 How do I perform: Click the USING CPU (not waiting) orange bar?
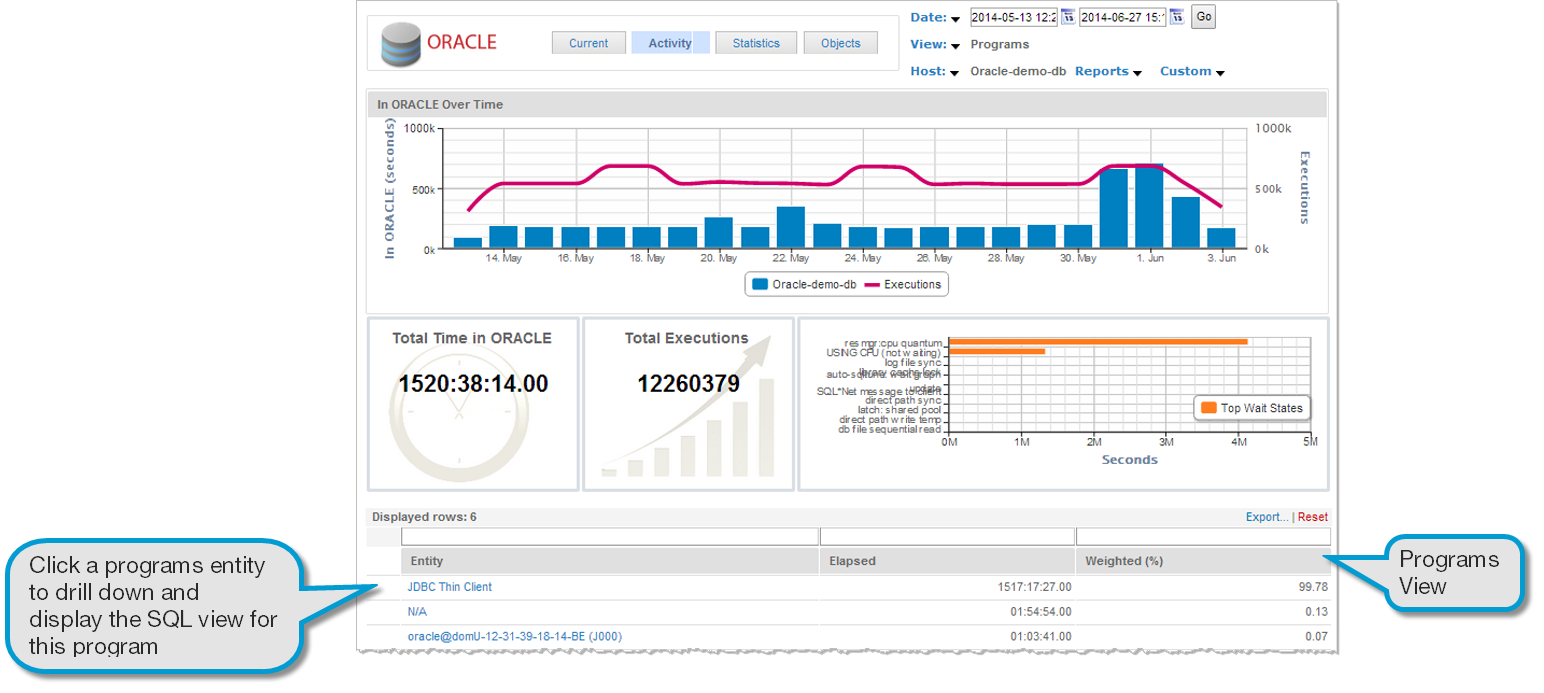pos(997,352)
